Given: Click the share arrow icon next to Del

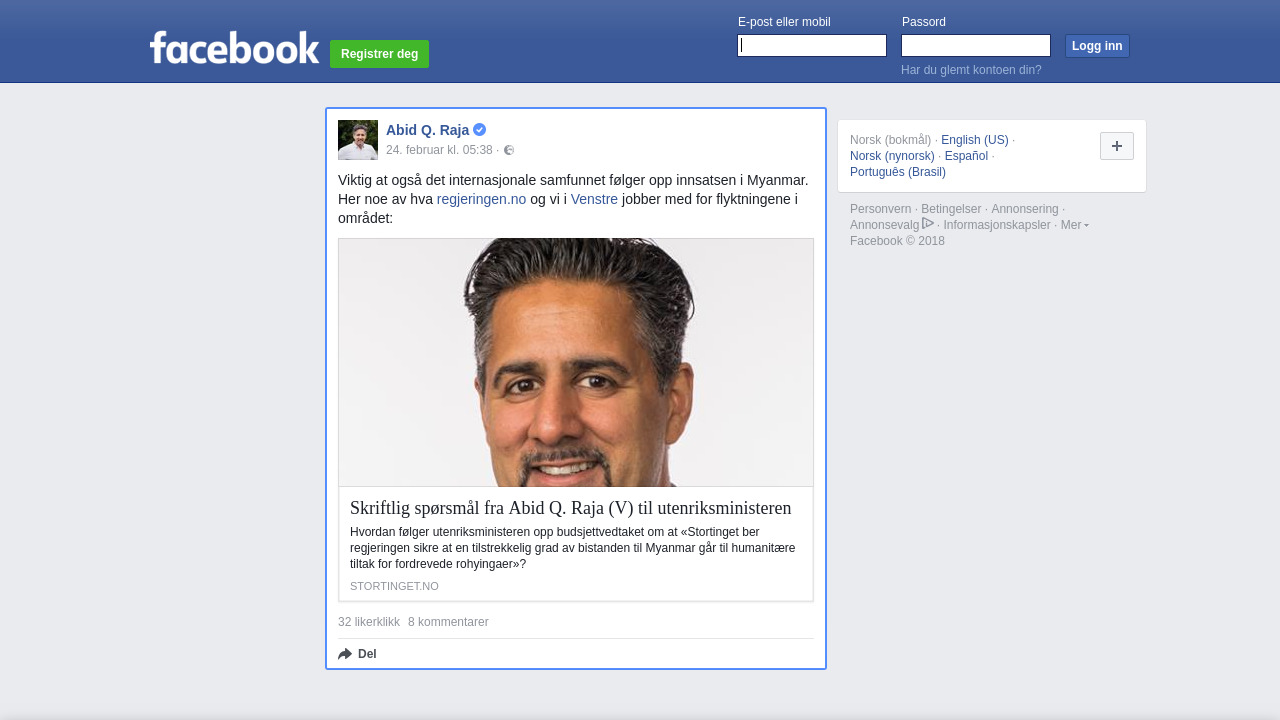Looking at the screenshot, I should pos(345,654).
